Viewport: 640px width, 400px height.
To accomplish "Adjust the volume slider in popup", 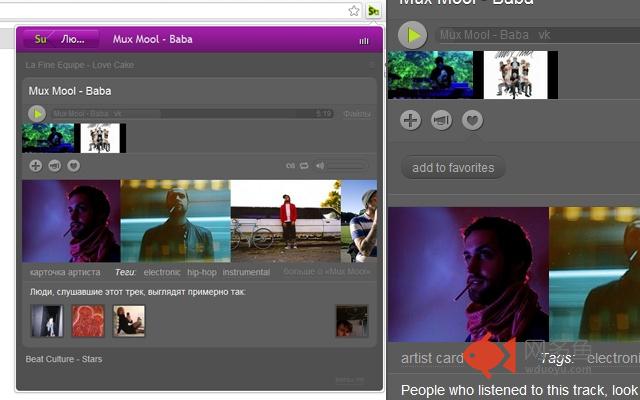I will pos(347,165).
